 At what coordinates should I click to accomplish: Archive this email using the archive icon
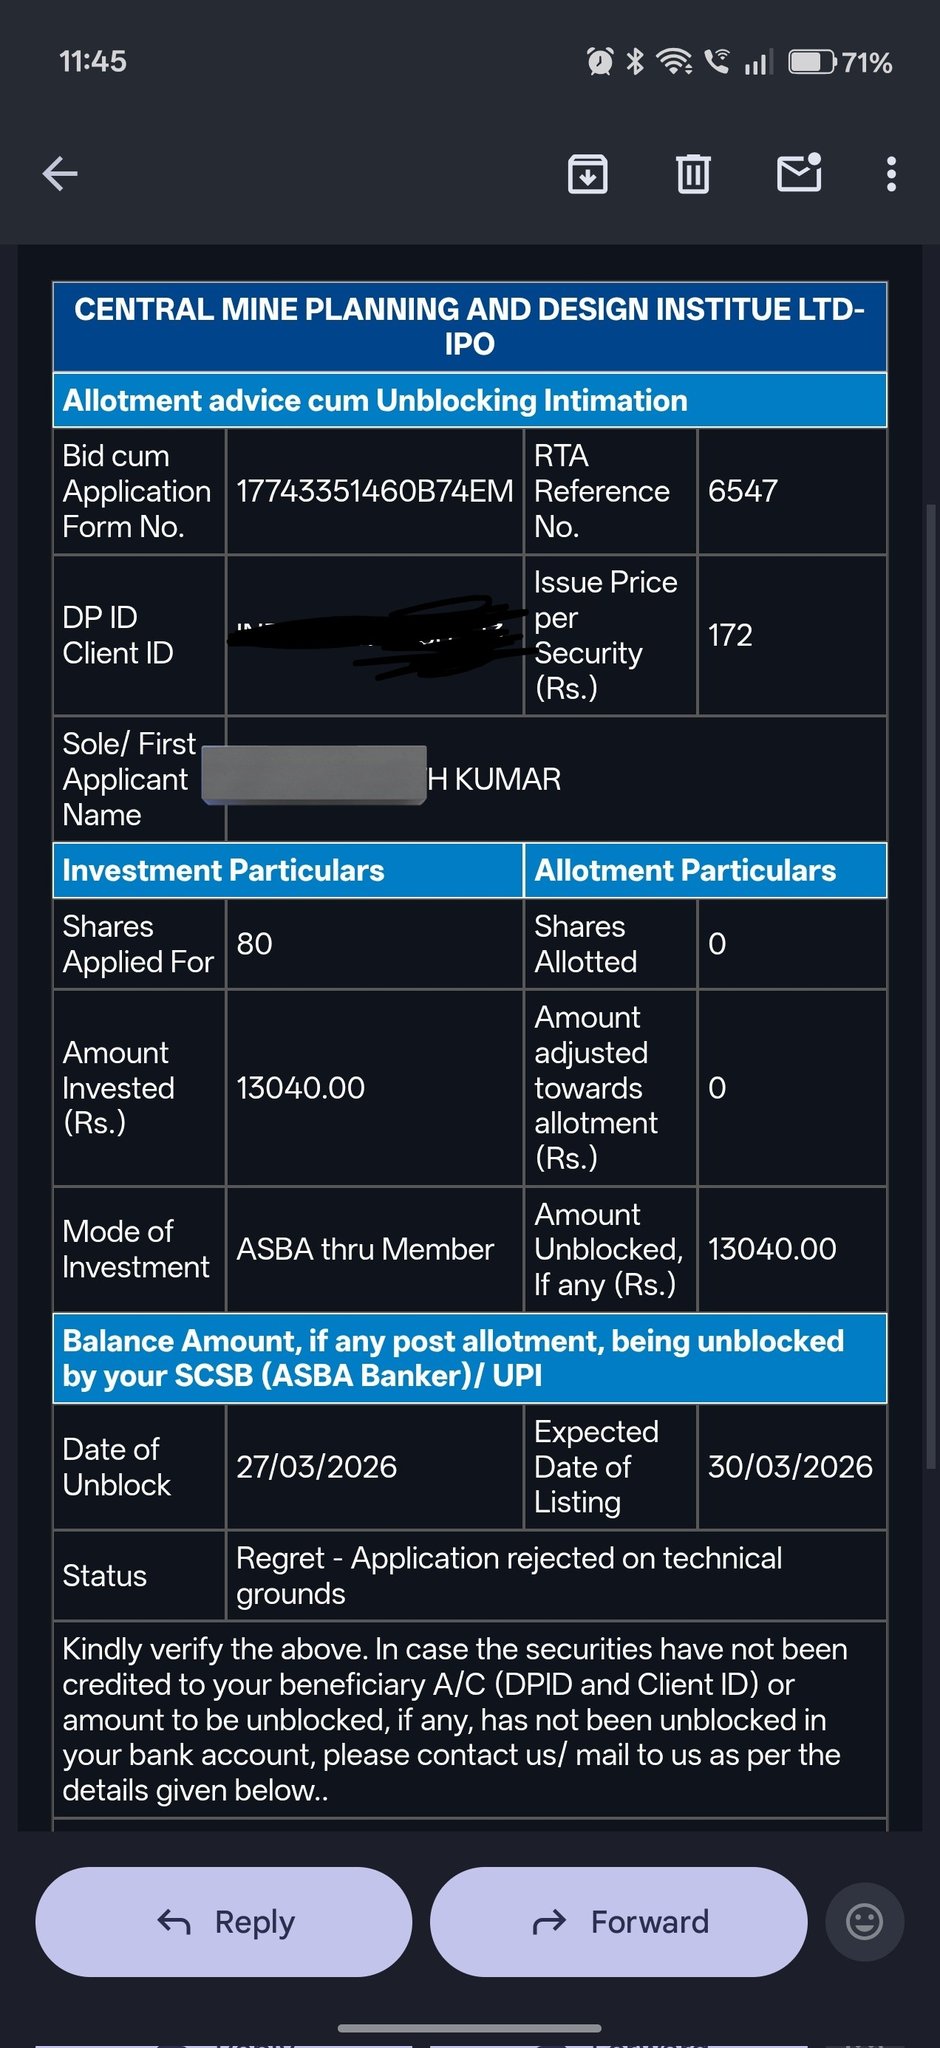pos(587,174)
